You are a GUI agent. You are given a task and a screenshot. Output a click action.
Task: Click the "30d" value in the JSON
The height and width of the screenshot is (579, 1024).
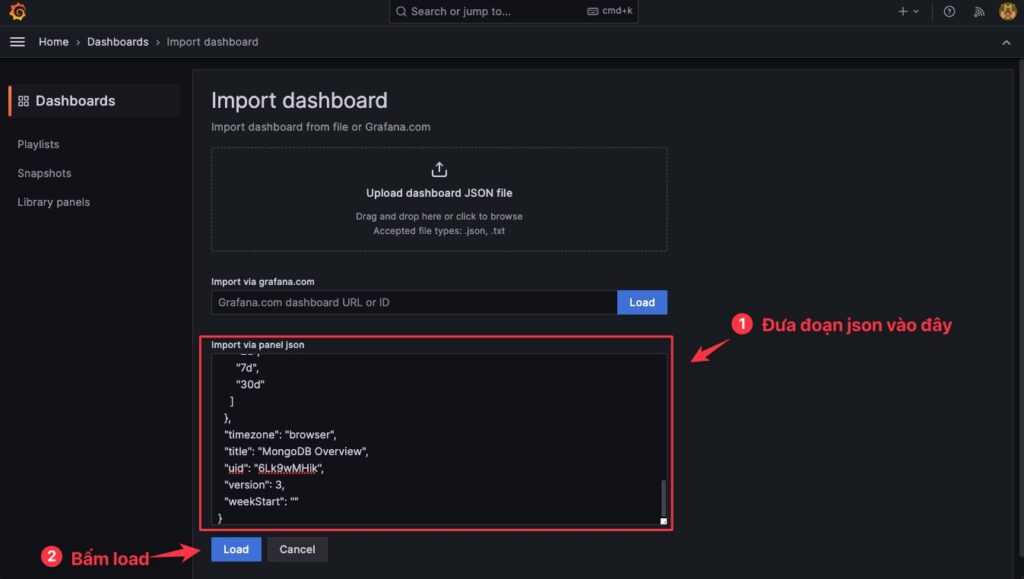tap(250, 384)
